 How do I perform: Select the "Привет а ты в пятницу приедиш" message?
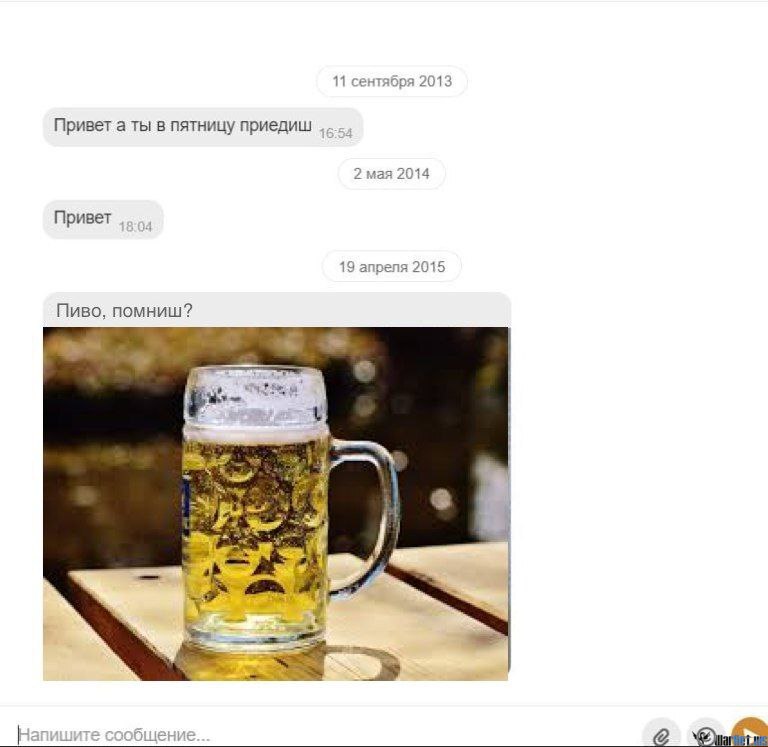pos(182,128)
